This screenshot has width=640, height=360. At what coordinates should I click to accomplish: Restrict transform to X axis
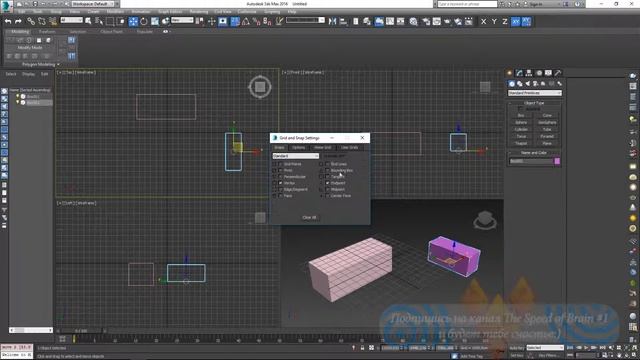click(x=483, y=21)
